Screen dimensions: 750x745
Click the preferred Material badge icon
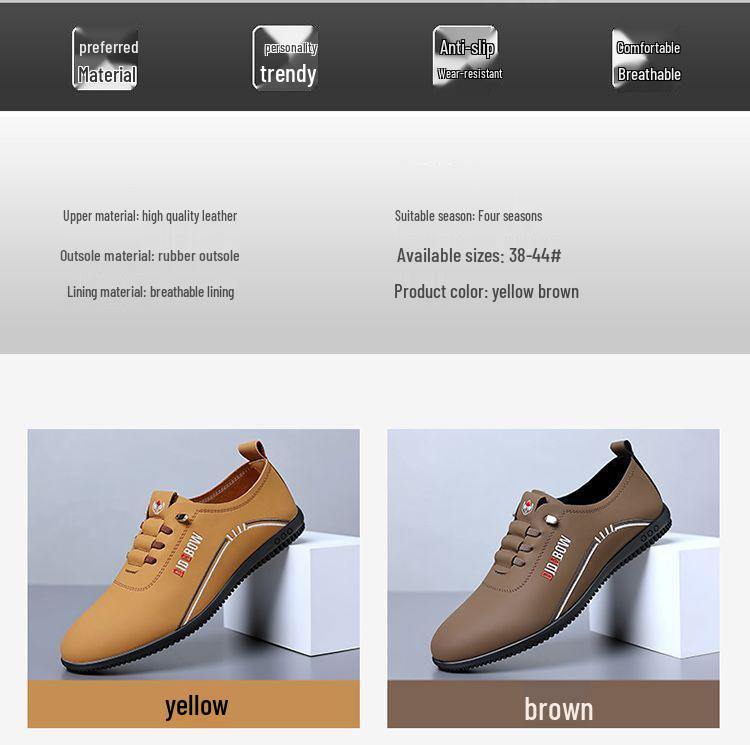tap(105, 58)
